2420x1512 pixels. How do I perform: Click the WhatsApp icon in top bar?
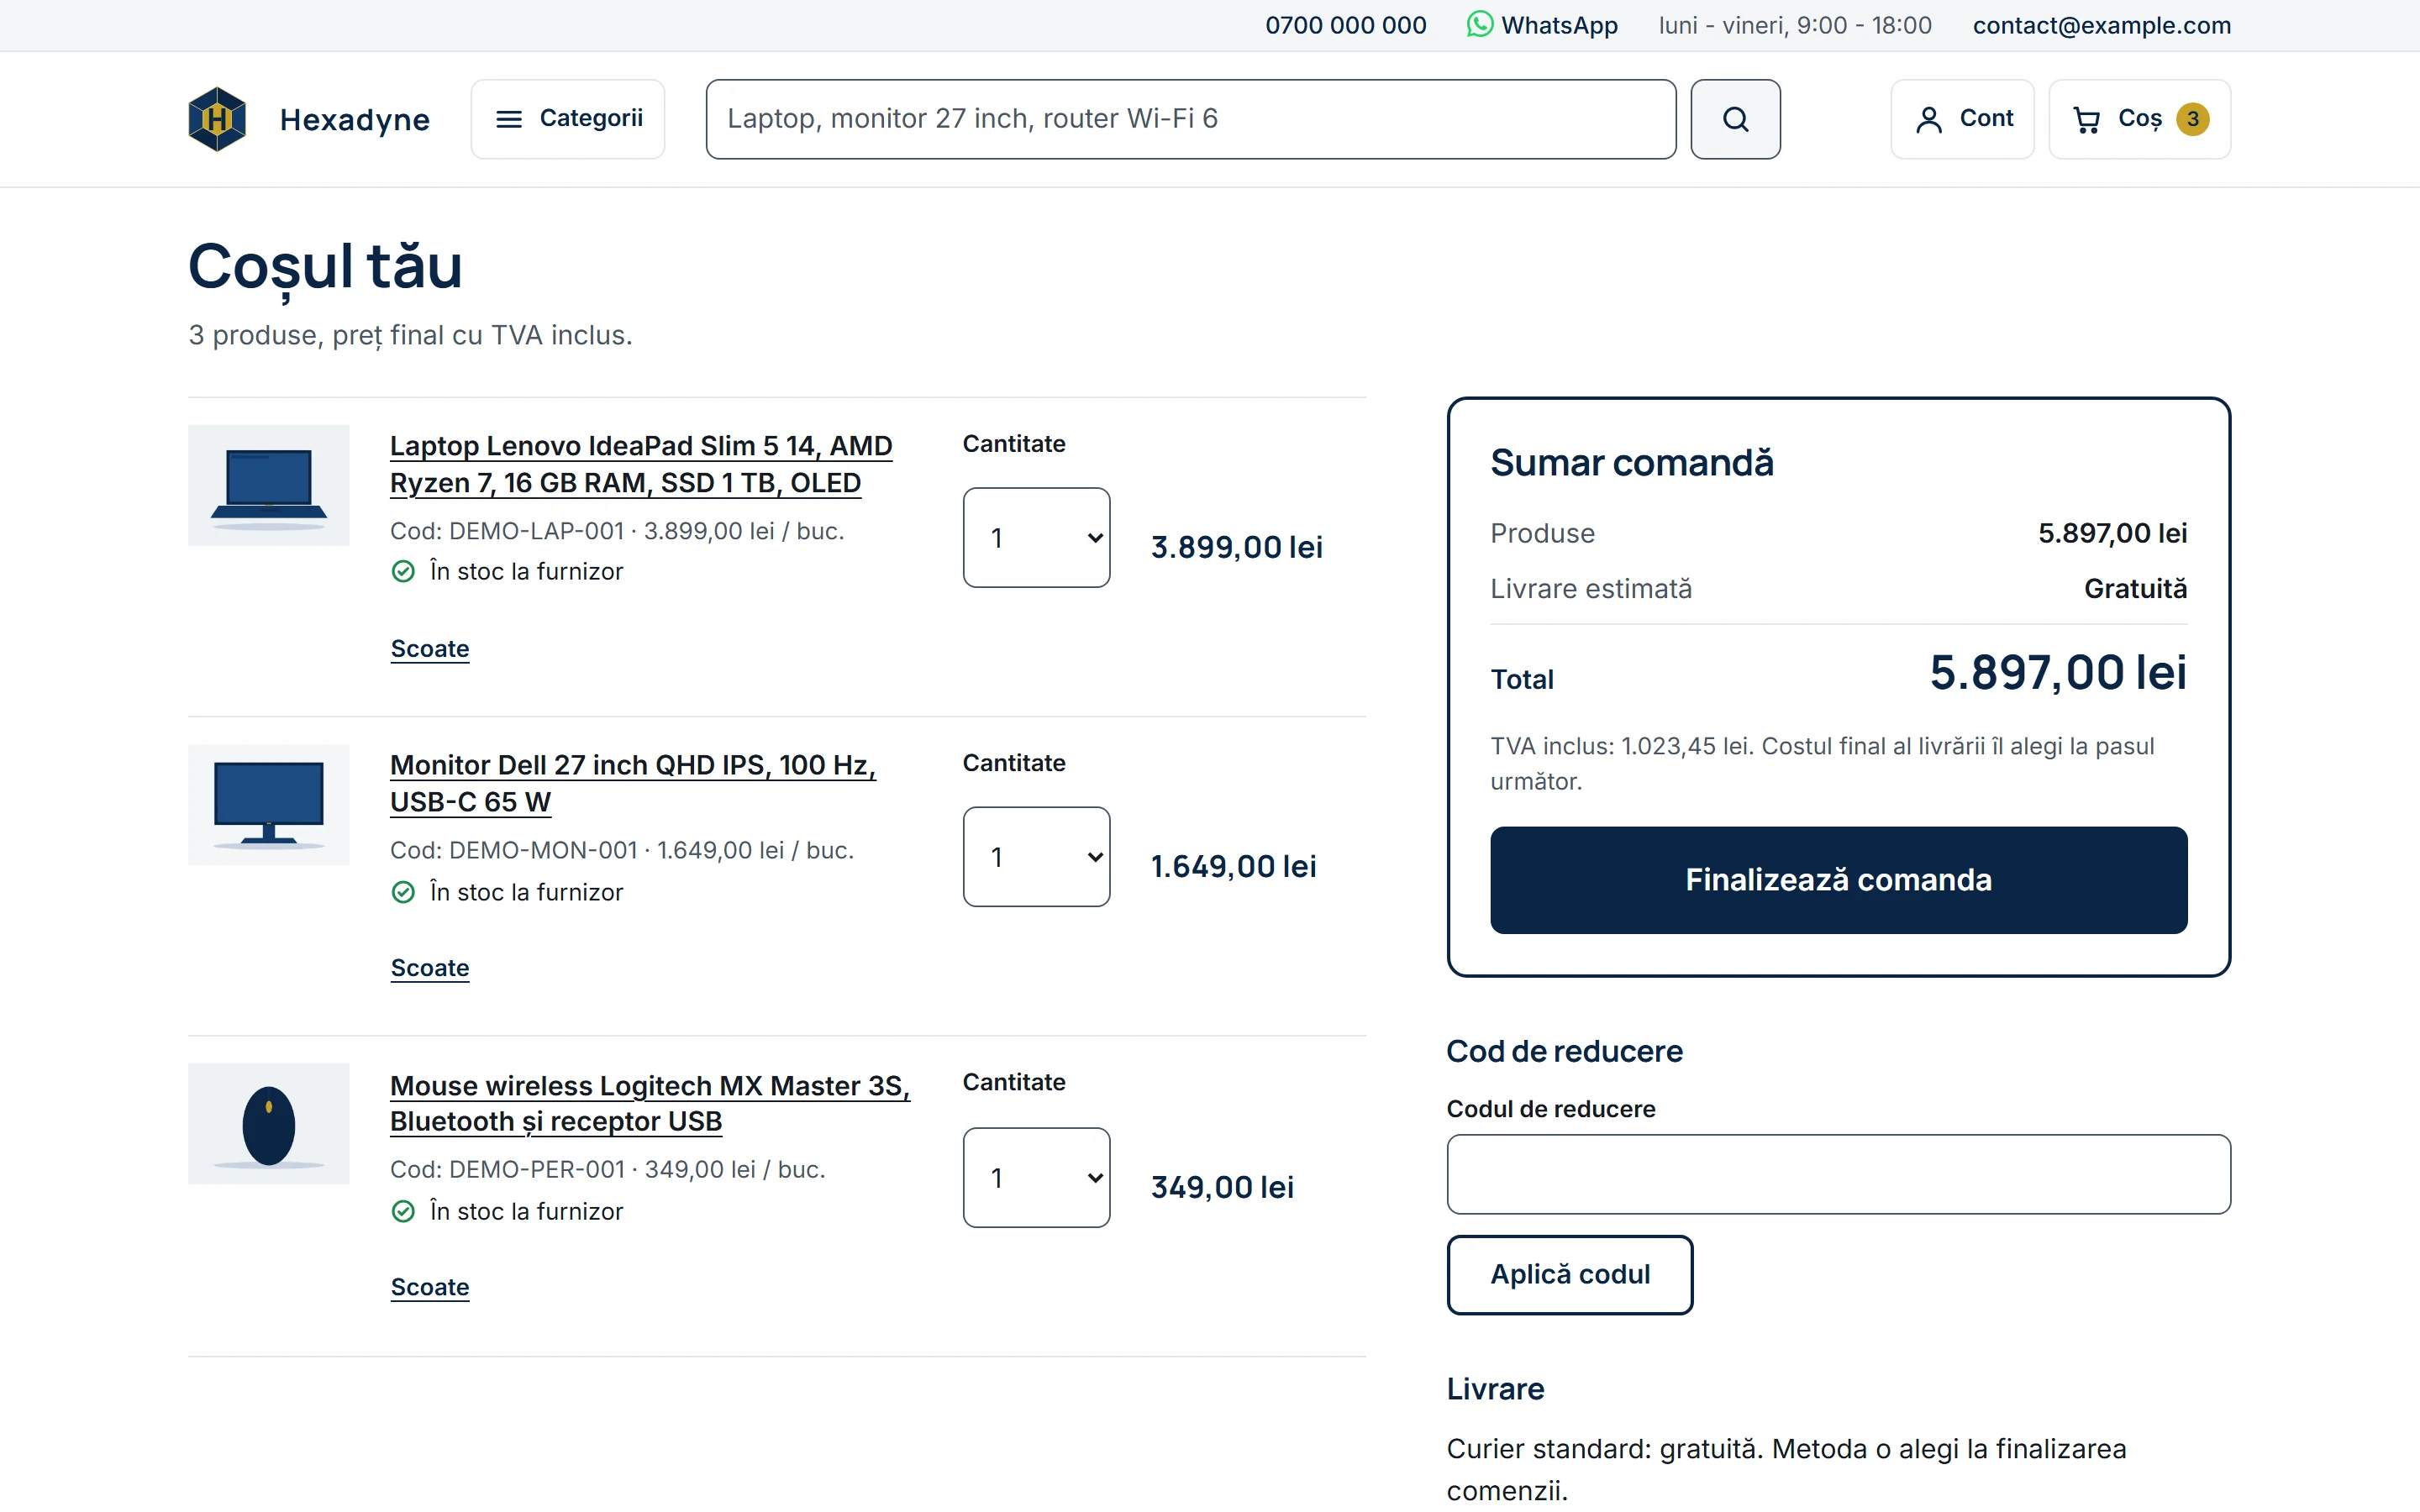click(1479, 24)
